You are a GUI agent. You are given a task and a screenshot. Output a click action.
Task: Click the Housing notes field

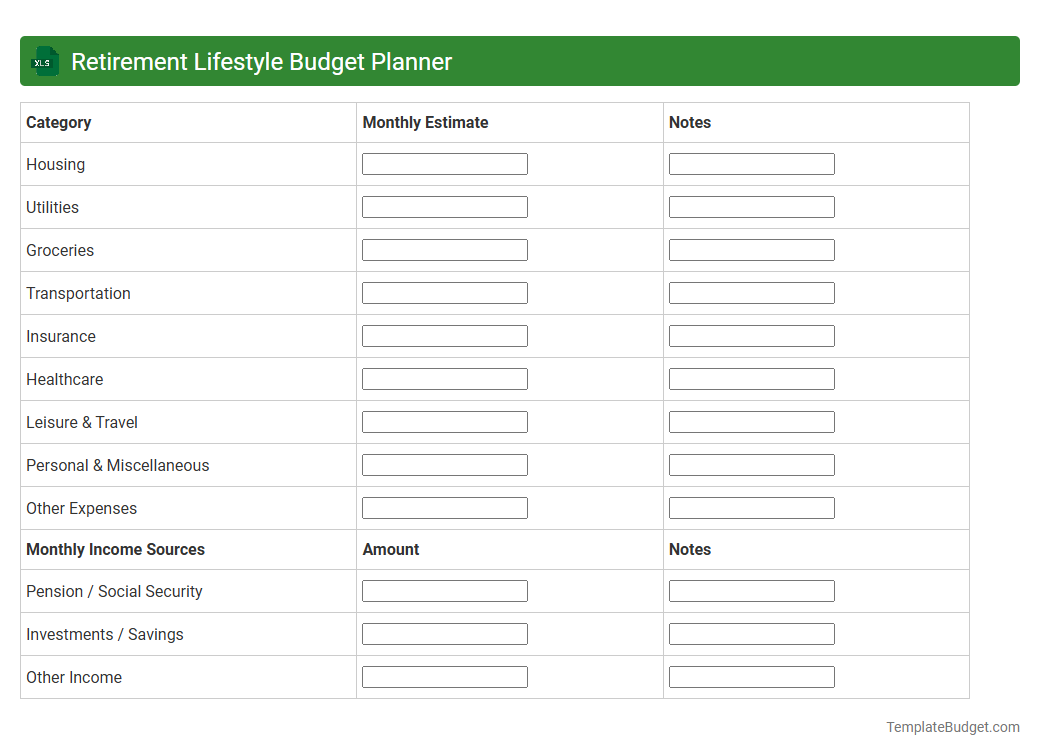[751, 163]
